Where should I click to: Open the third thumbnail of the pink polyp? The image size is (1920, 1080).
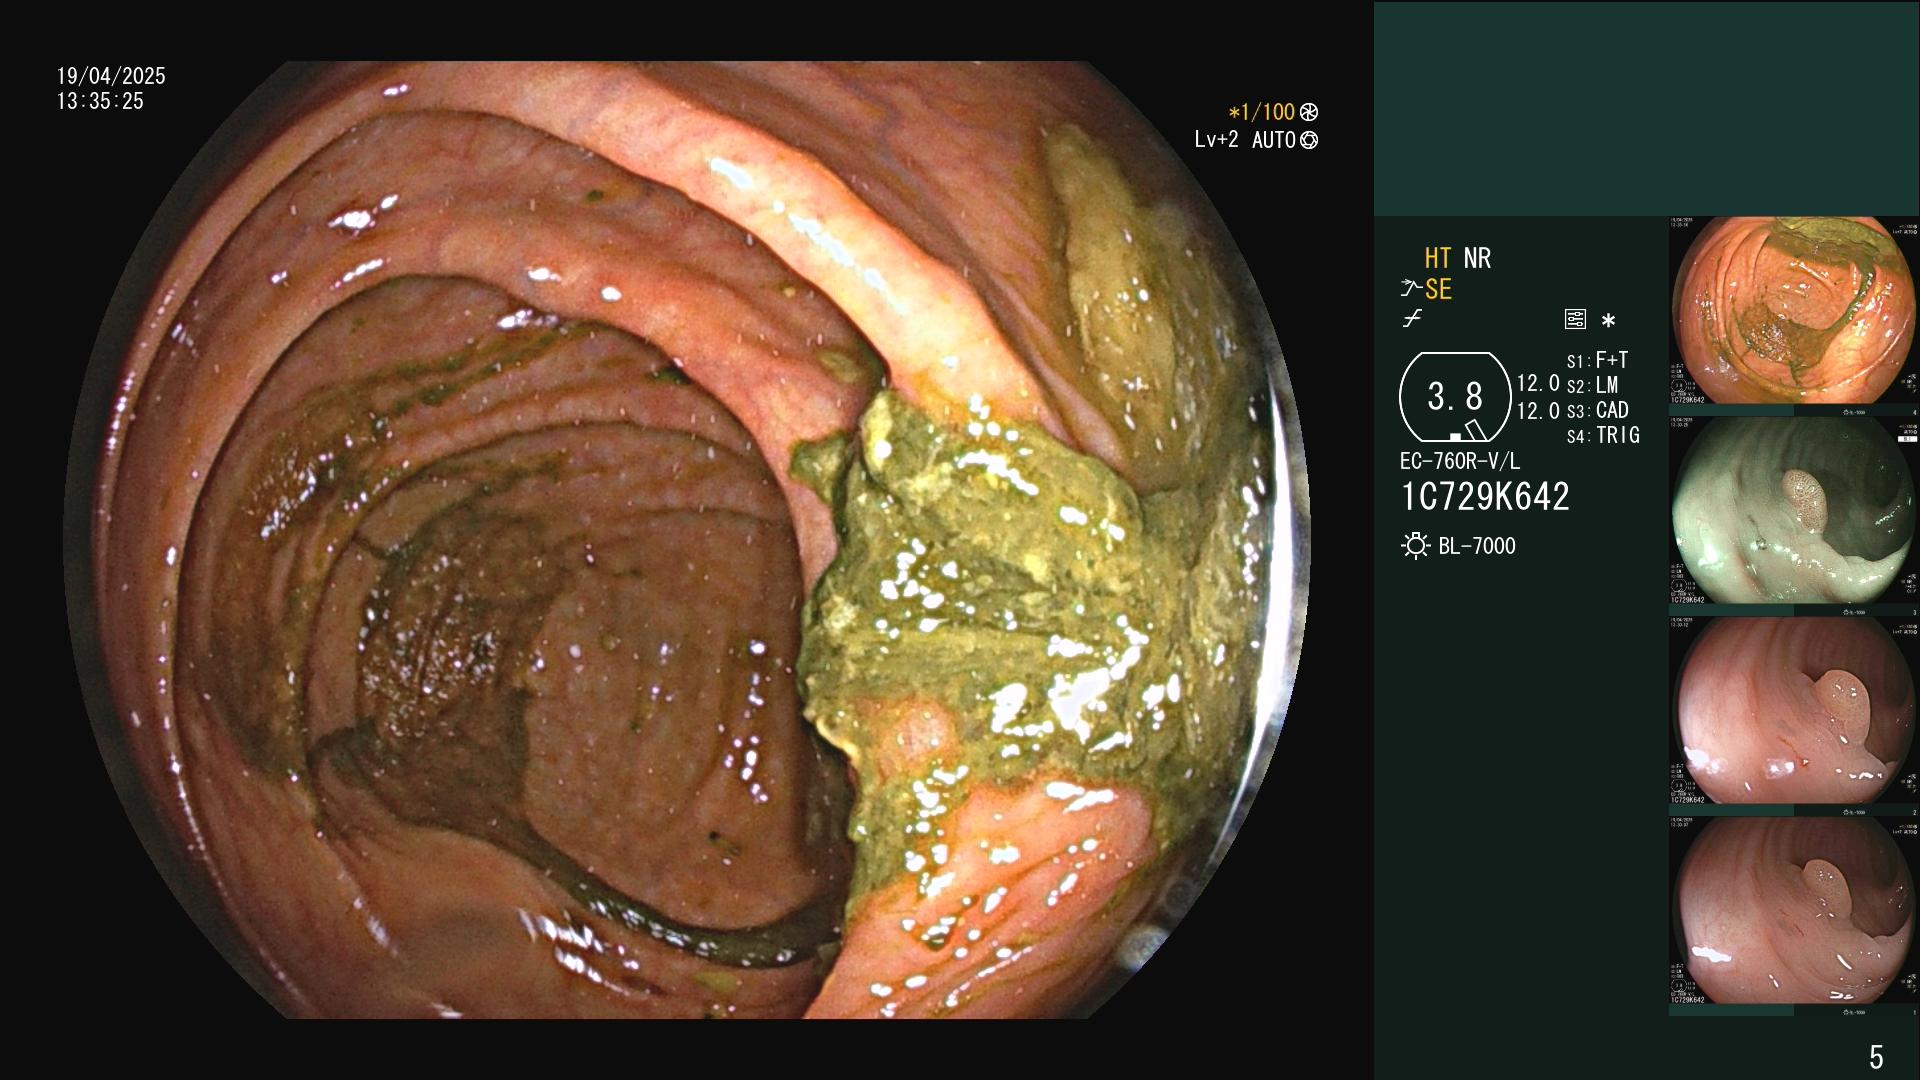coord(1793,710)
